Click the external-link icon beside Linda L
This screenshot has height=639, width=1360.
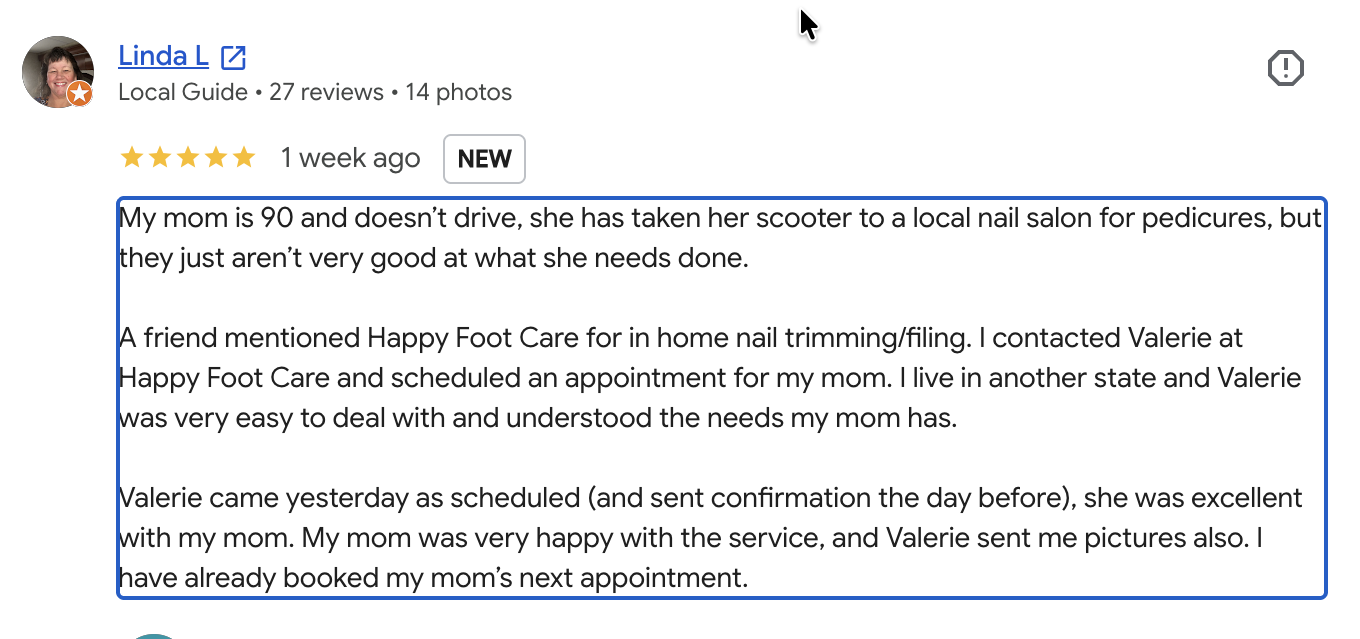[x=233, y=57]
